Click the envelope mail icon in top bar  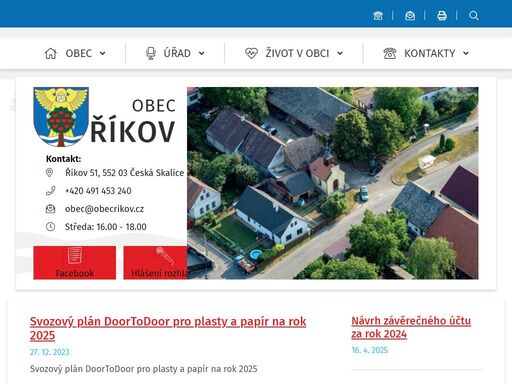[x=410, y=15]
